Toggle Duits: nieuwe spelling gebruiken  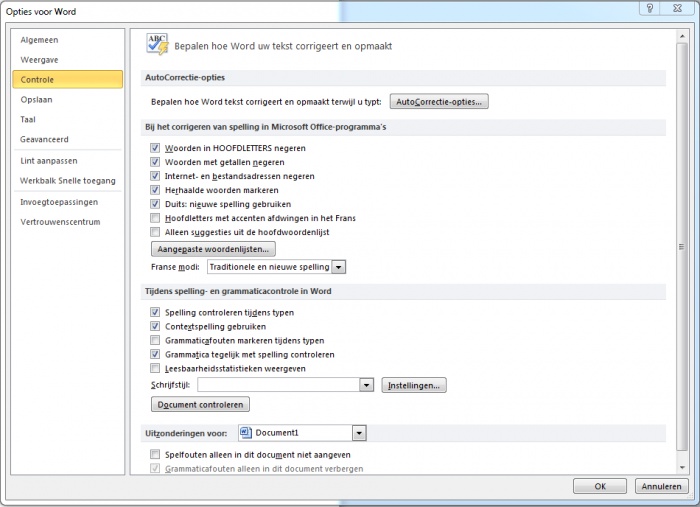(155, 204)
